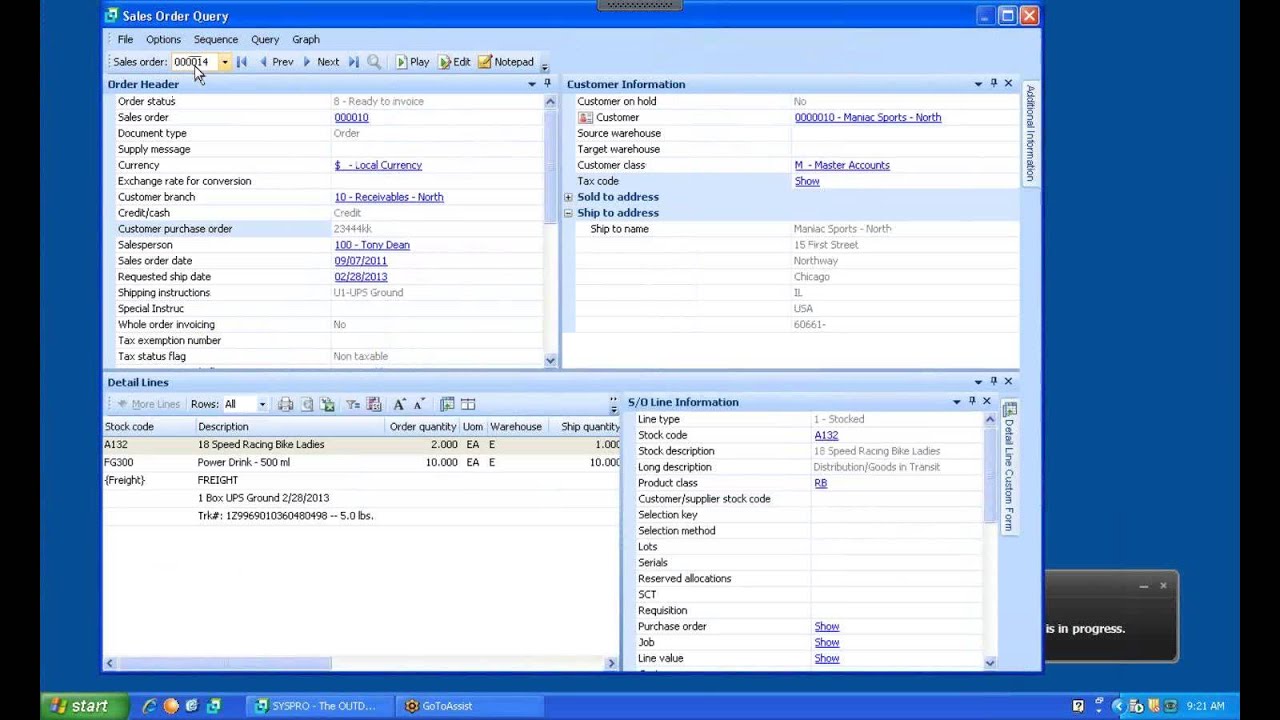
Task: Open the Graph menu
Action: (x=306, y=40)
